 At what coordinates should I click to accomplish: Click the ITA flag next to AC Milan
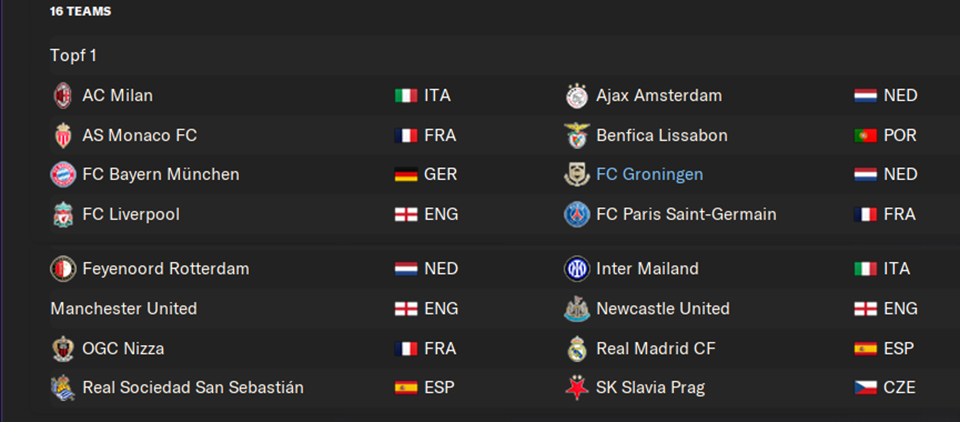(406, 96)
